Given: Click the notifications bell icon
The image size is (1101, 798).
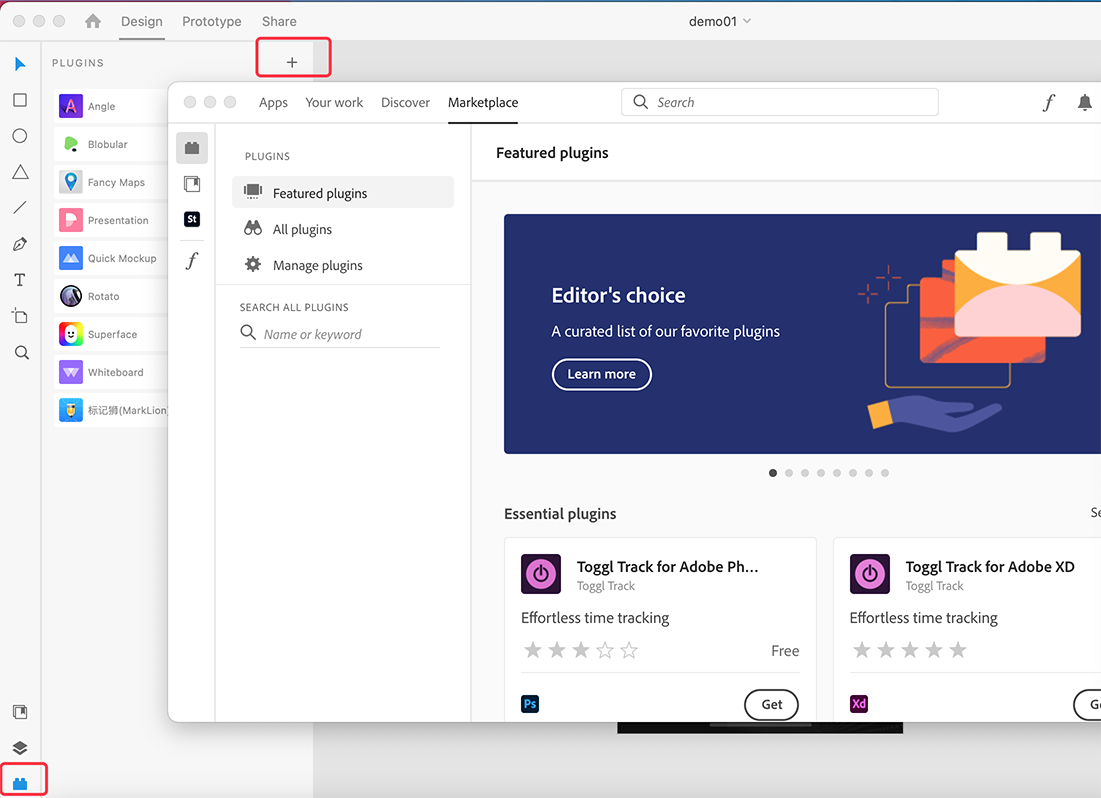Looking at the screenshot, I should (1084, 102).
